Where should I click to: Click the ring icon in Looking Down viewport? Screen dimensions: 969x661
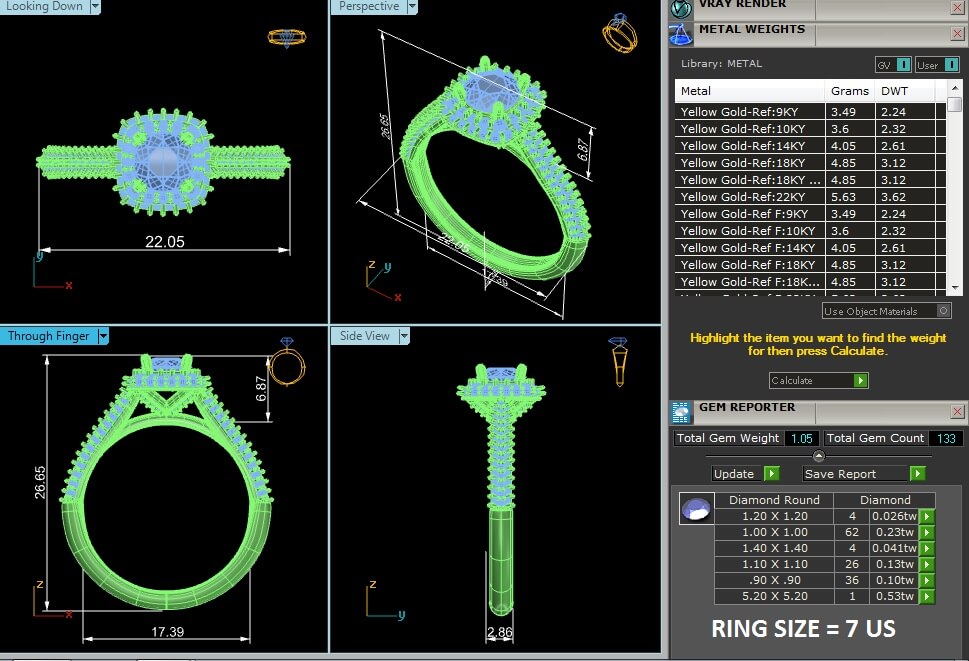(x=286, y=38)
